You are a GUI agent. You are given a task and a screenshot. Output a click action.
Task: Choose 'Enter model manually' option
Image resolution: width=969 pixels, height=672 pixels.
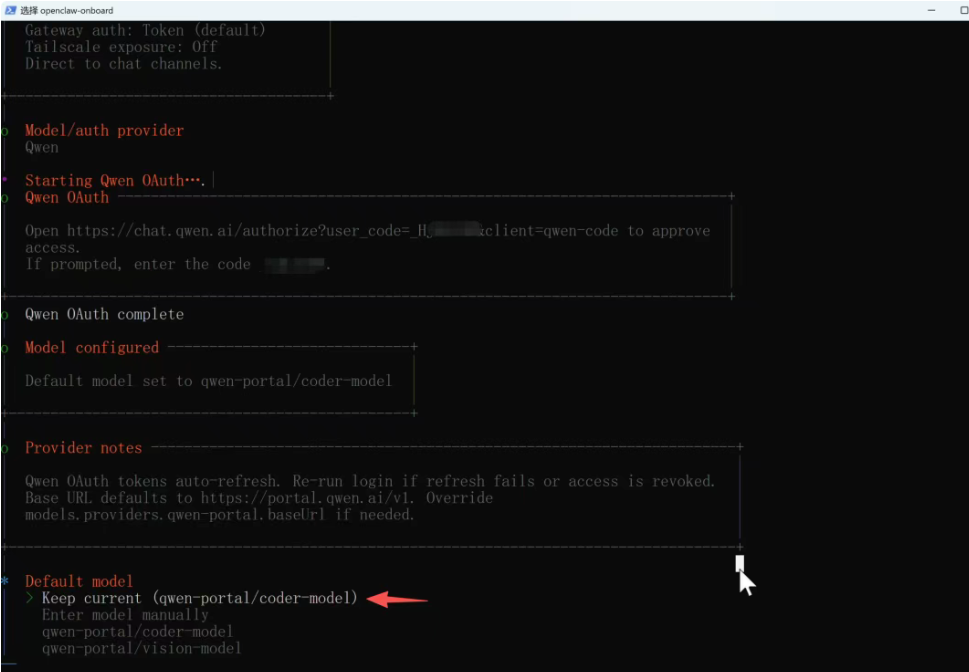[125, 615]
